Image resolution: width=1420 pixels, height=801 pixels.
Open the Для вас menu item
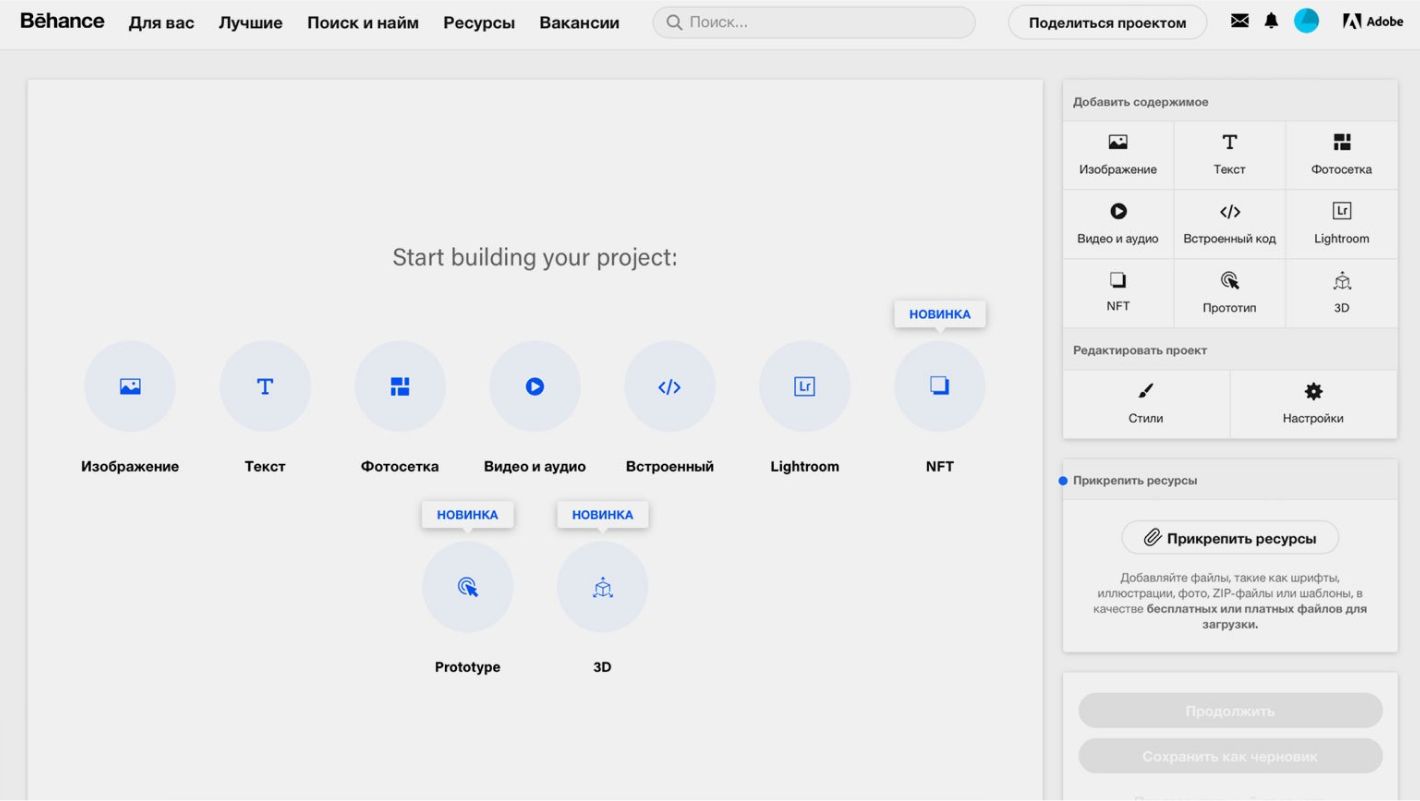click(x=161, y=22)
